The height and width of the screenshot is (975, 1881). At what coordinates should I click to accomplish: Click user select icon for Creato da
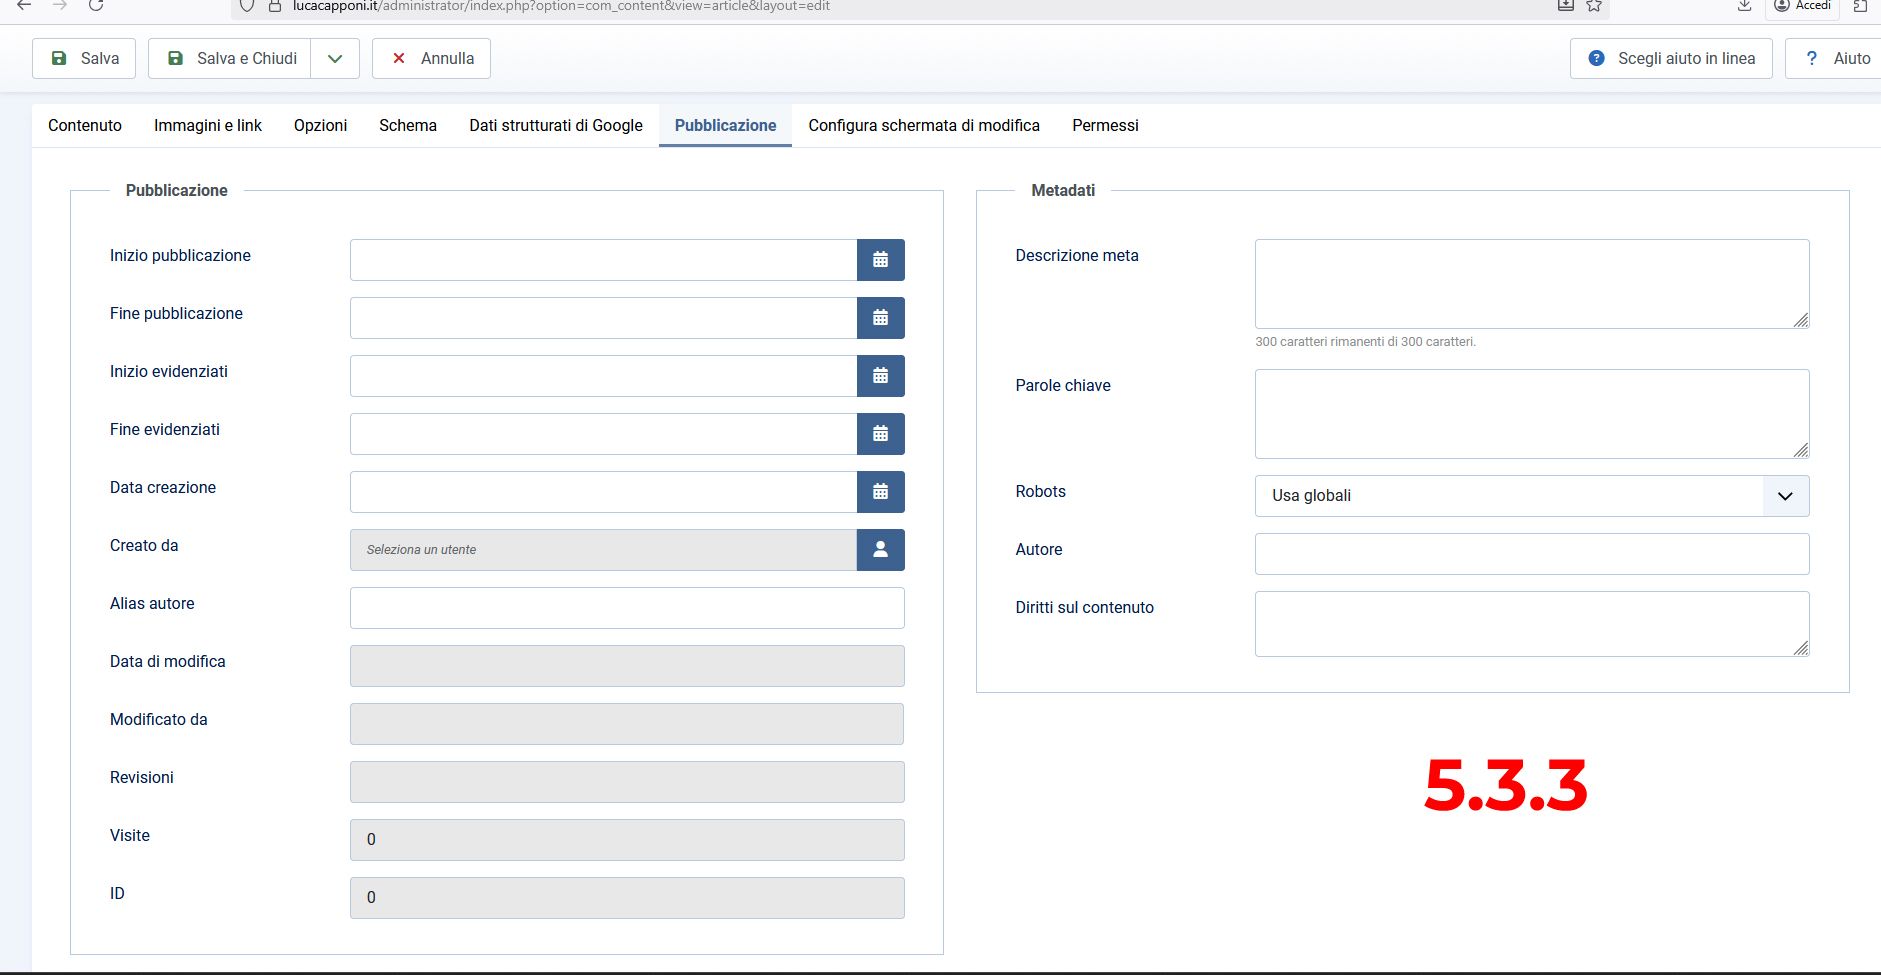click(x=880, y=550)
